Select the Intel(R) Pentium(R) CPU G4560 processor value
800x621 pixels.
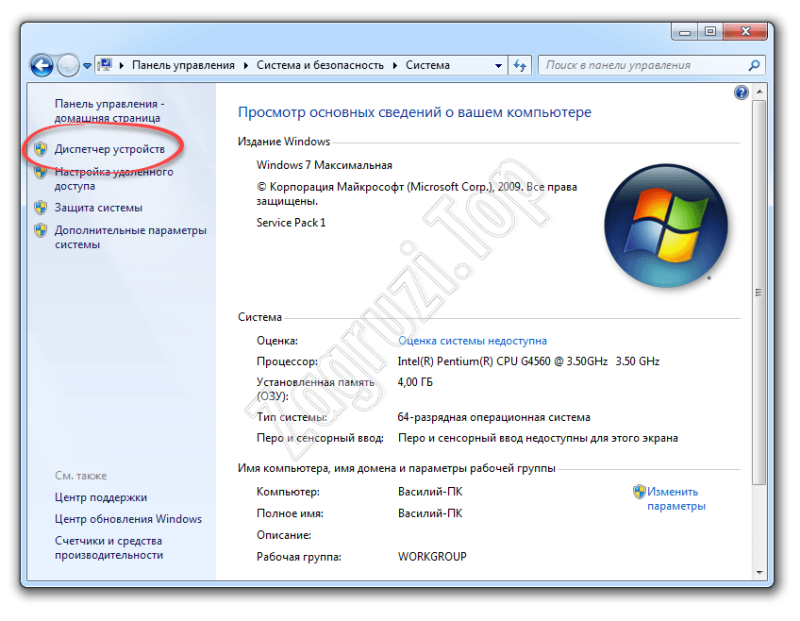click(x=528, y=361)
